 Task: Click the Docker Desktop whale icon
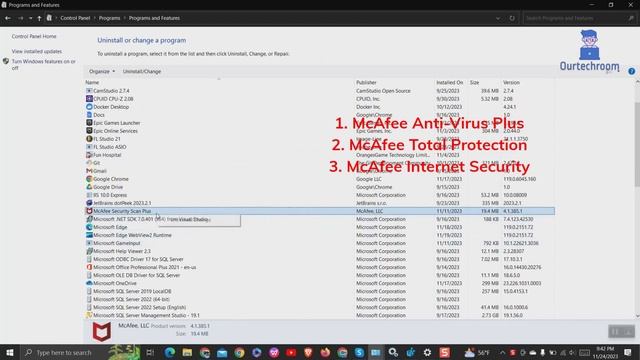pyautogui.click(x=89, y=107)
